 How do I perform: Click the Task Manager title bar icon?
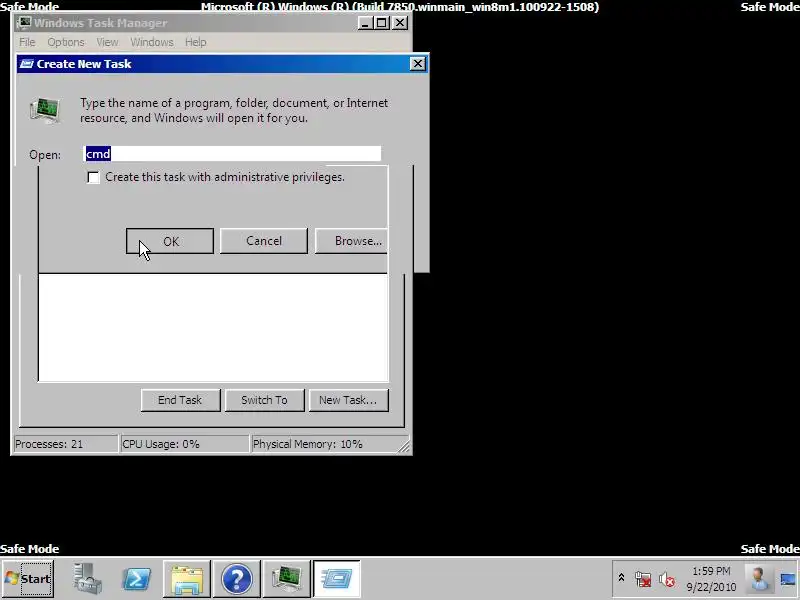click(24, 23)
